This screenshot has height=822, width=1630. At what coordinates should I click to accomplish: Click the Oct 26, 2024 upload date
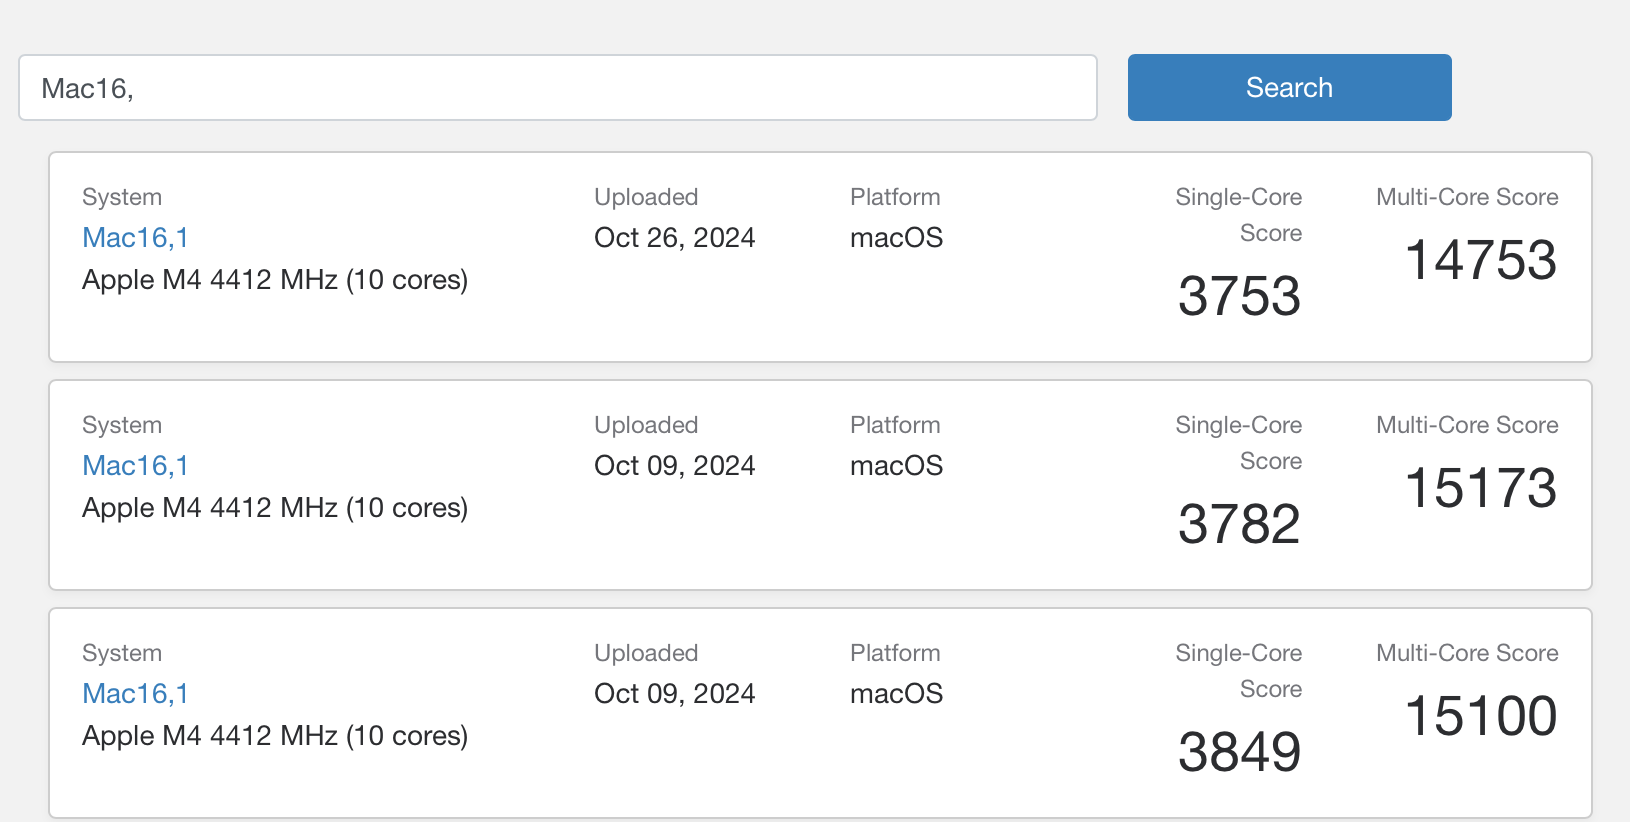[x=674, y=238]
